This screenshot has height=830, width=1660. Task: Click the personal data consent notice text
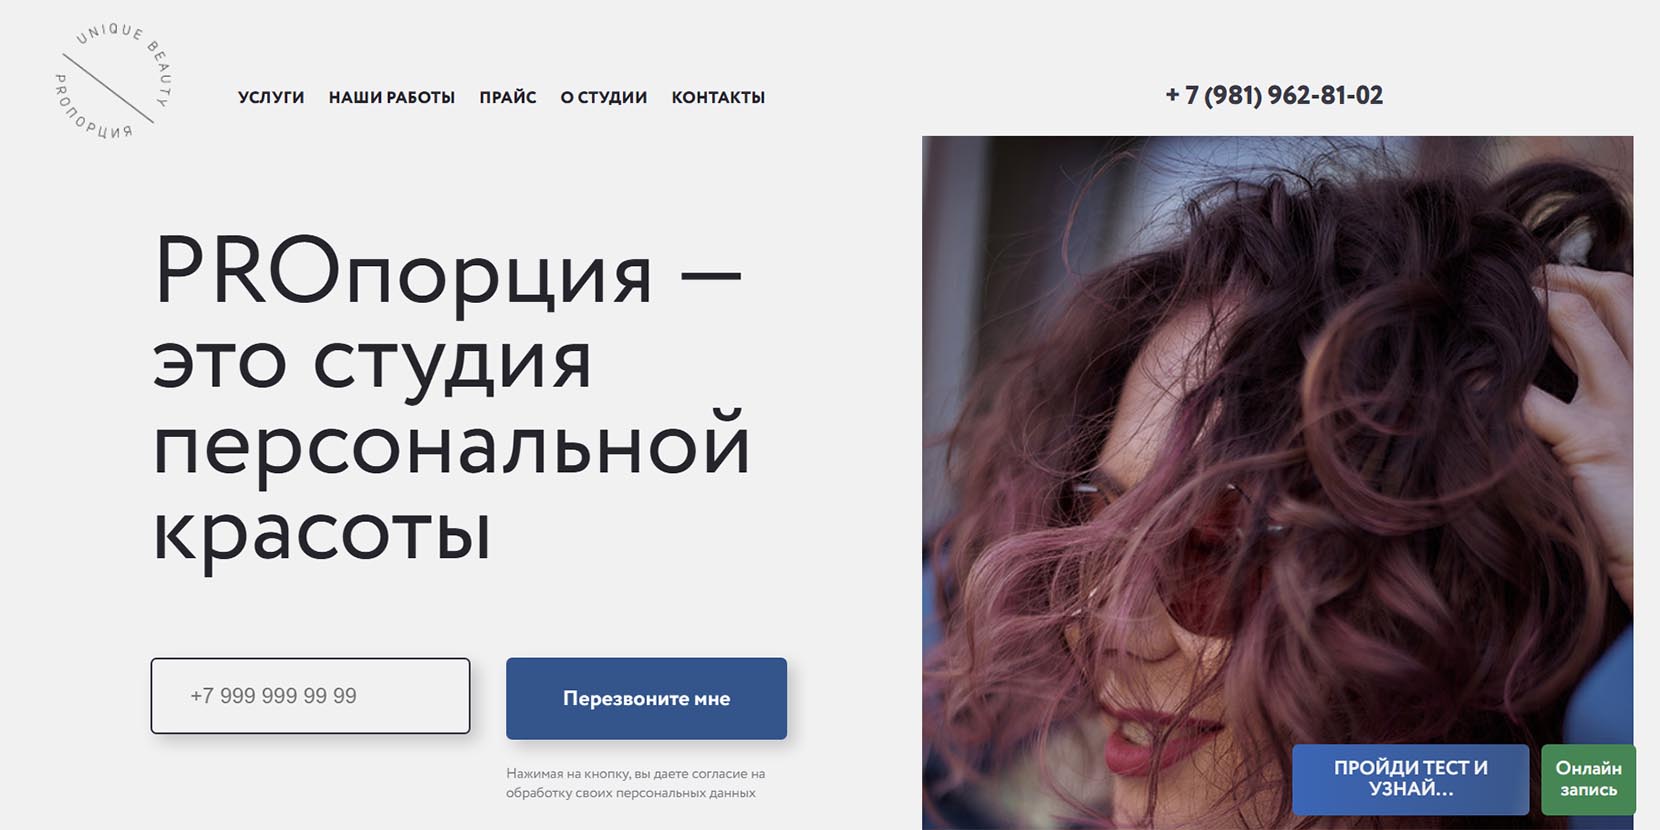click(x=635, y=783)
